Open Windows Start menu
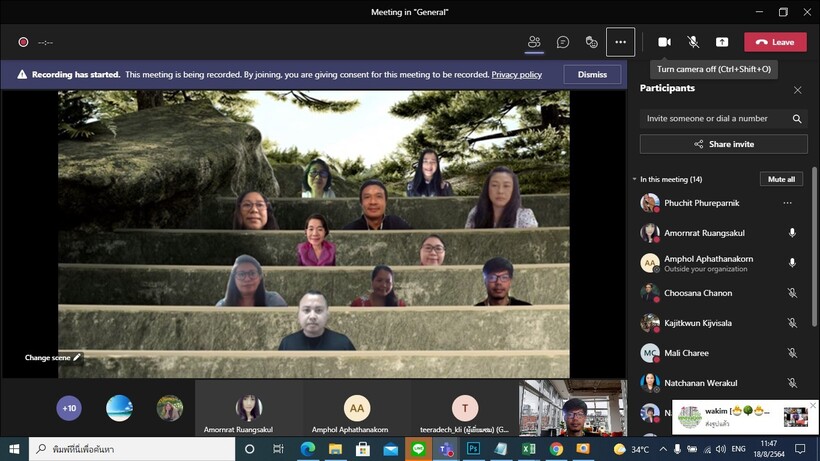 [x=14, y=449]
